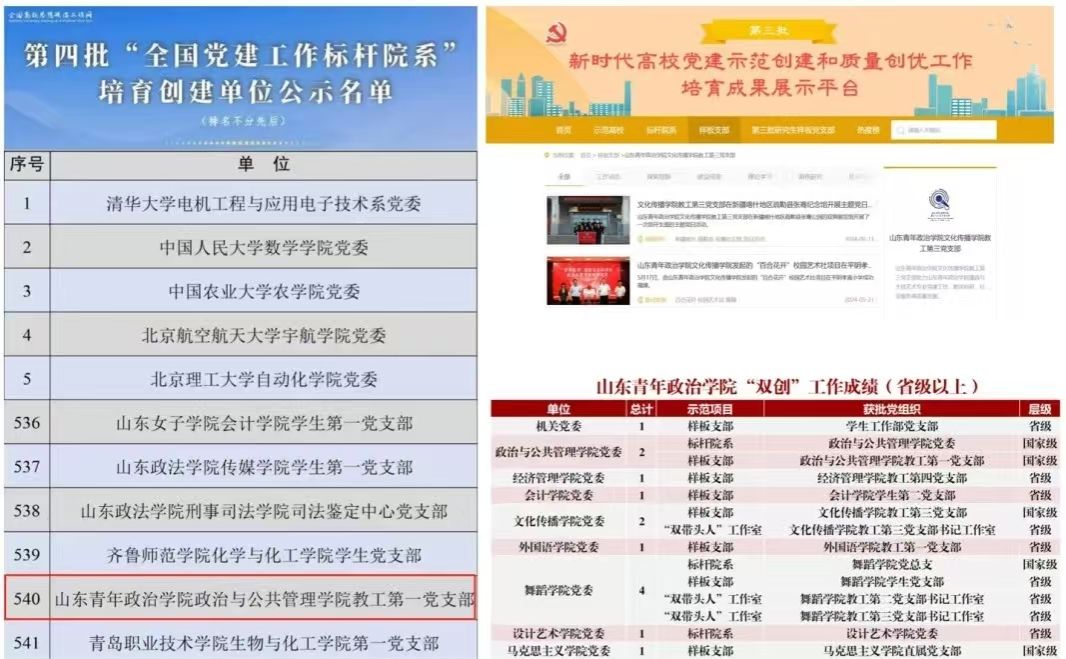Click the 外国语学院党委 unit cell
The width and height of the screenshot is (1066, 659).
click(x=559, y=547)
